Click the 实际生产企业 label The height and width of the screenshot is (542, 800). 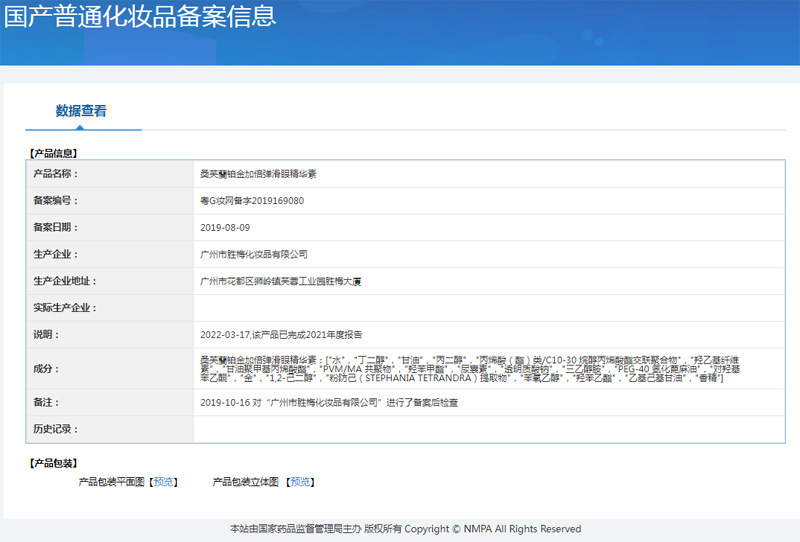[65, 308]
